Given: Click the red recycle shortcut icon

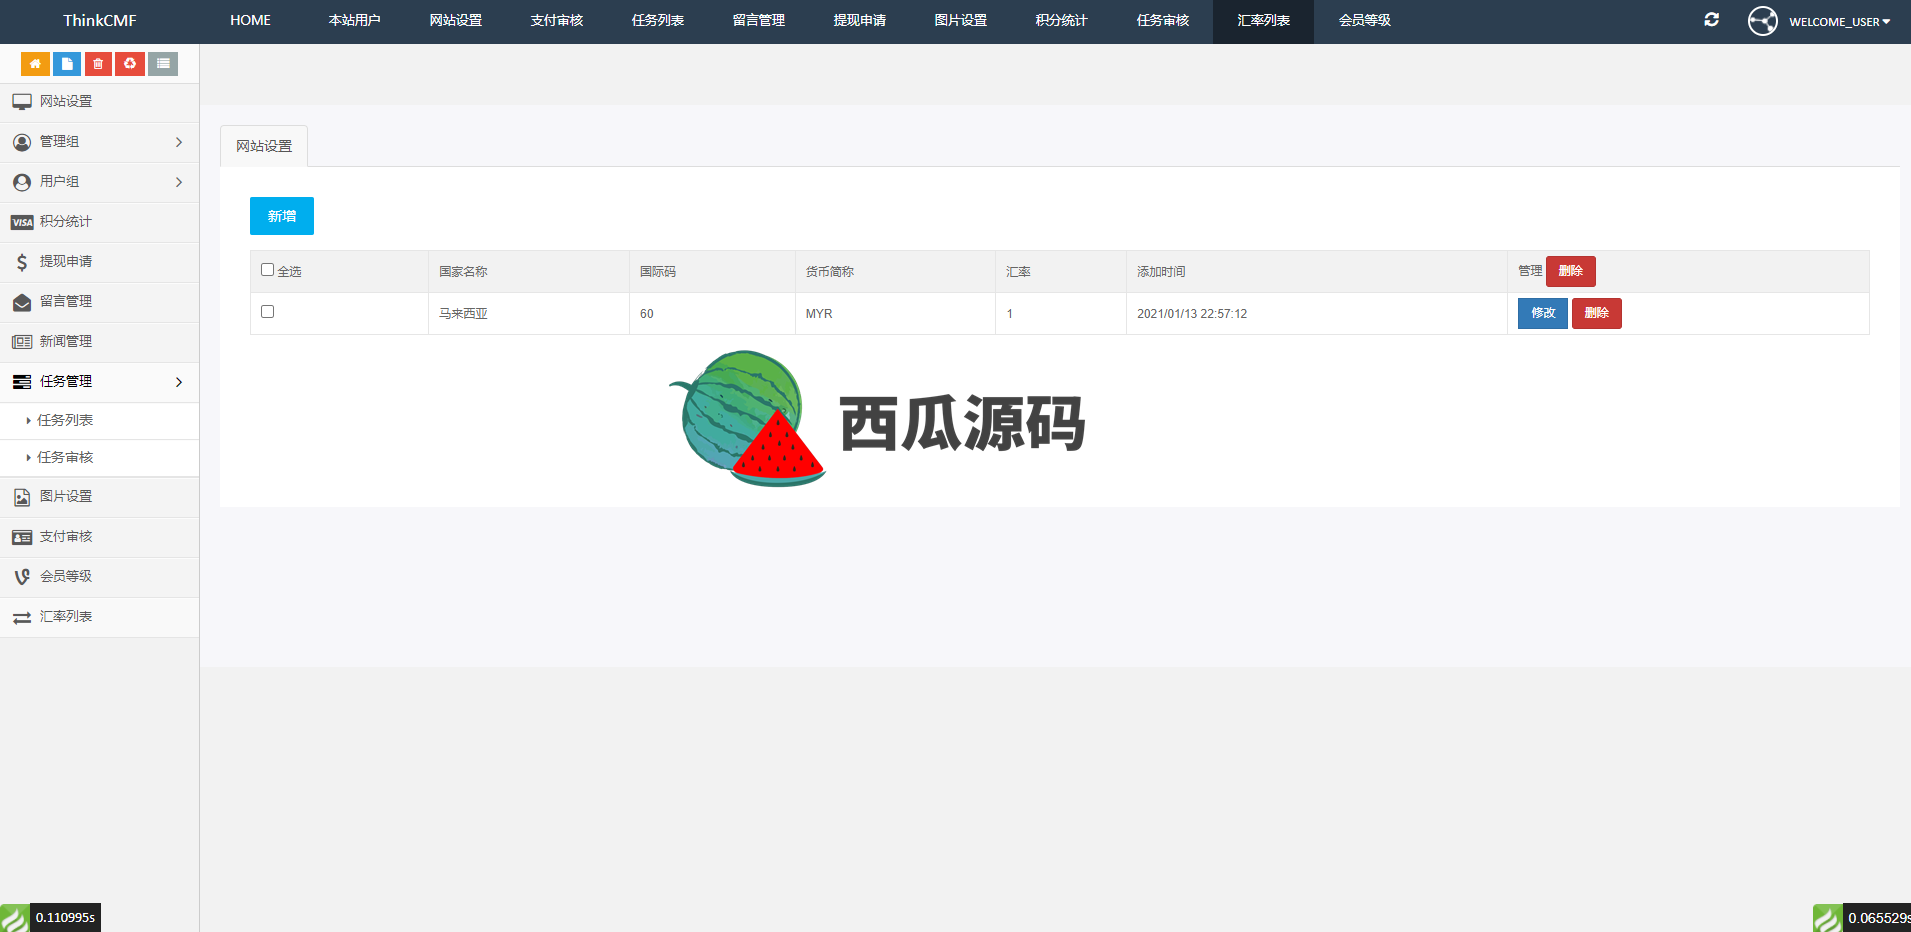Looking at the screenshot, I should click(130, 64).
